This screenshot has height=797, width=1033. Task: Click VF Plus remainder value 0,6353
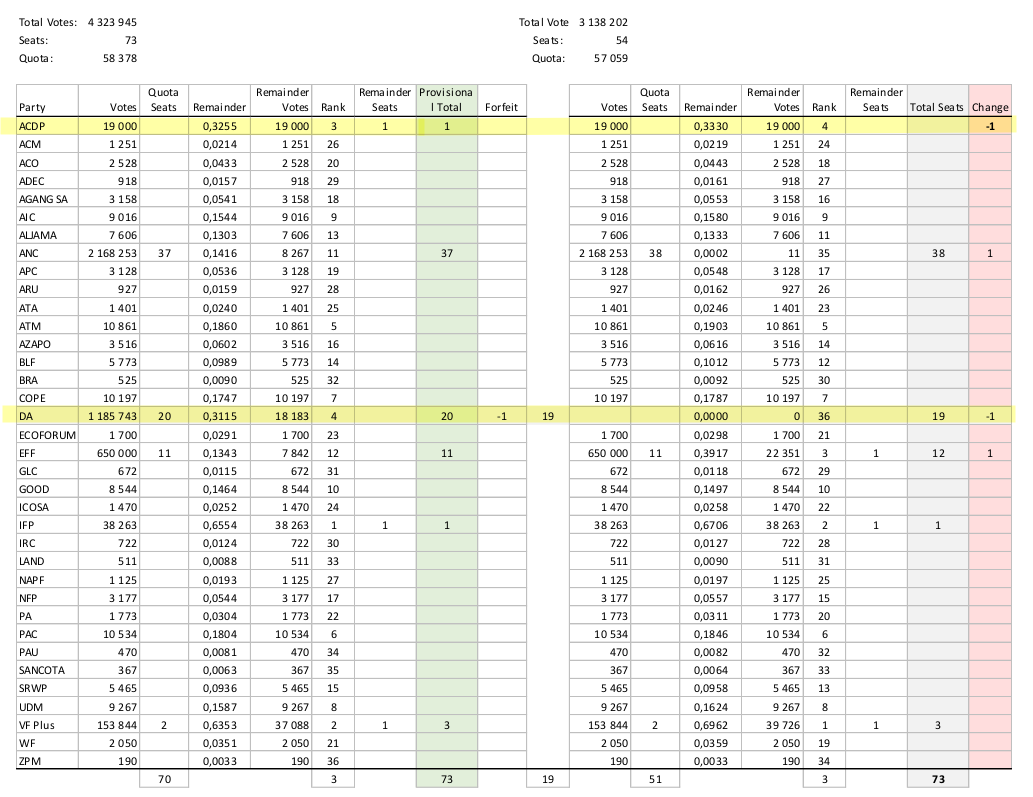pos(220,725)
